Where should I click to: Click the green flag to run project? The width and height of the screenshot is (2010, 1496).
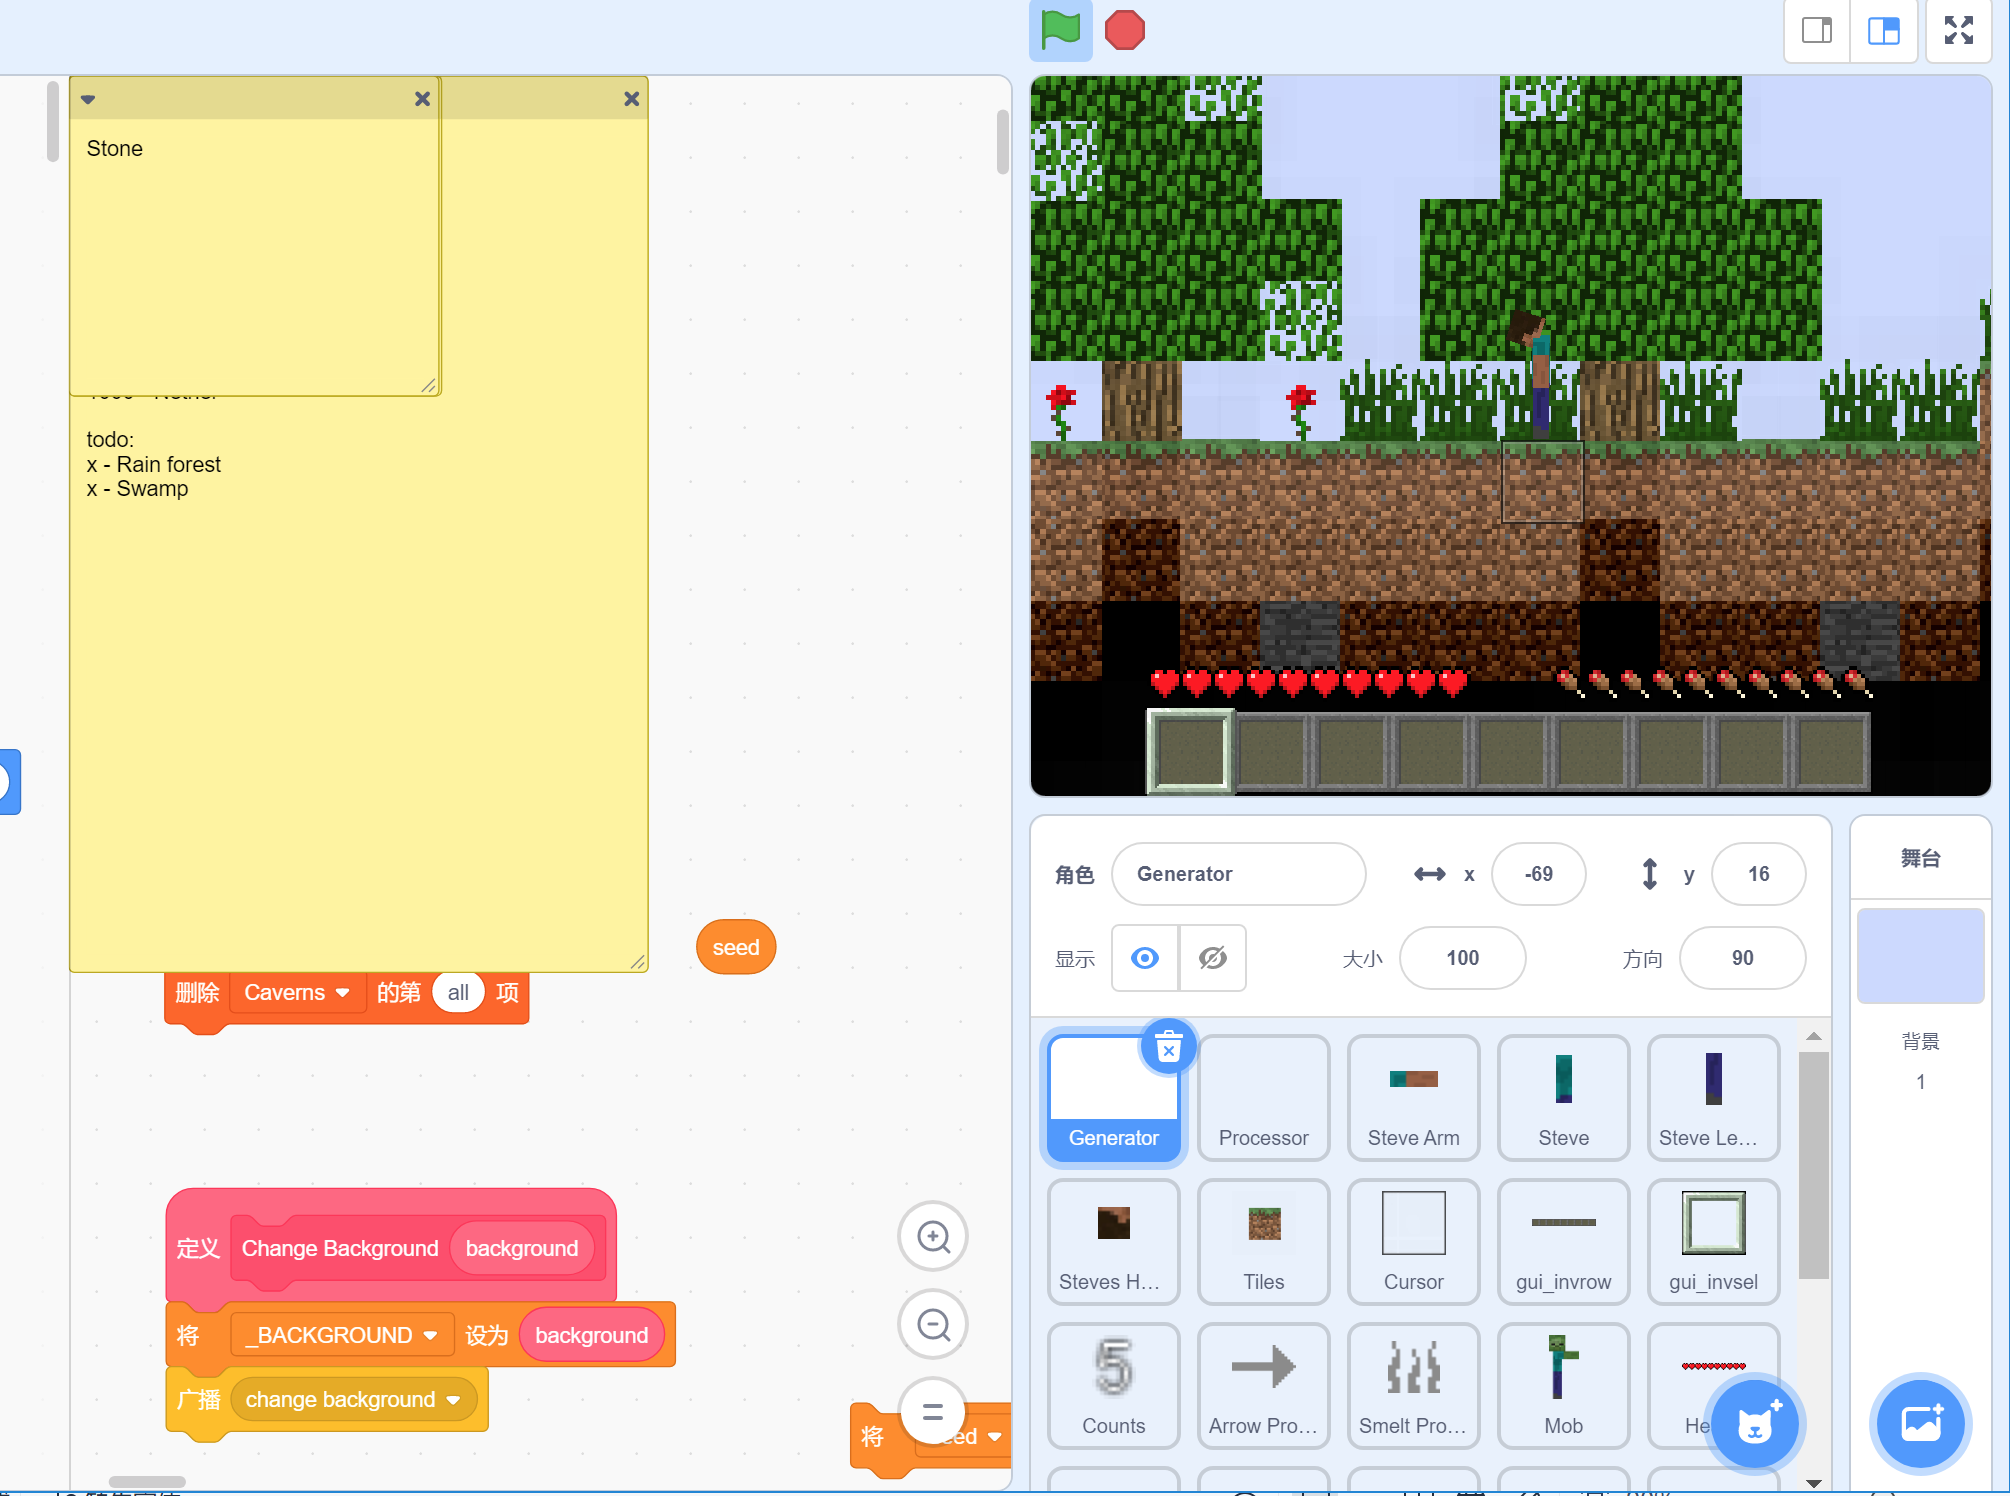pyautogui.click(x=1060, y=30)
